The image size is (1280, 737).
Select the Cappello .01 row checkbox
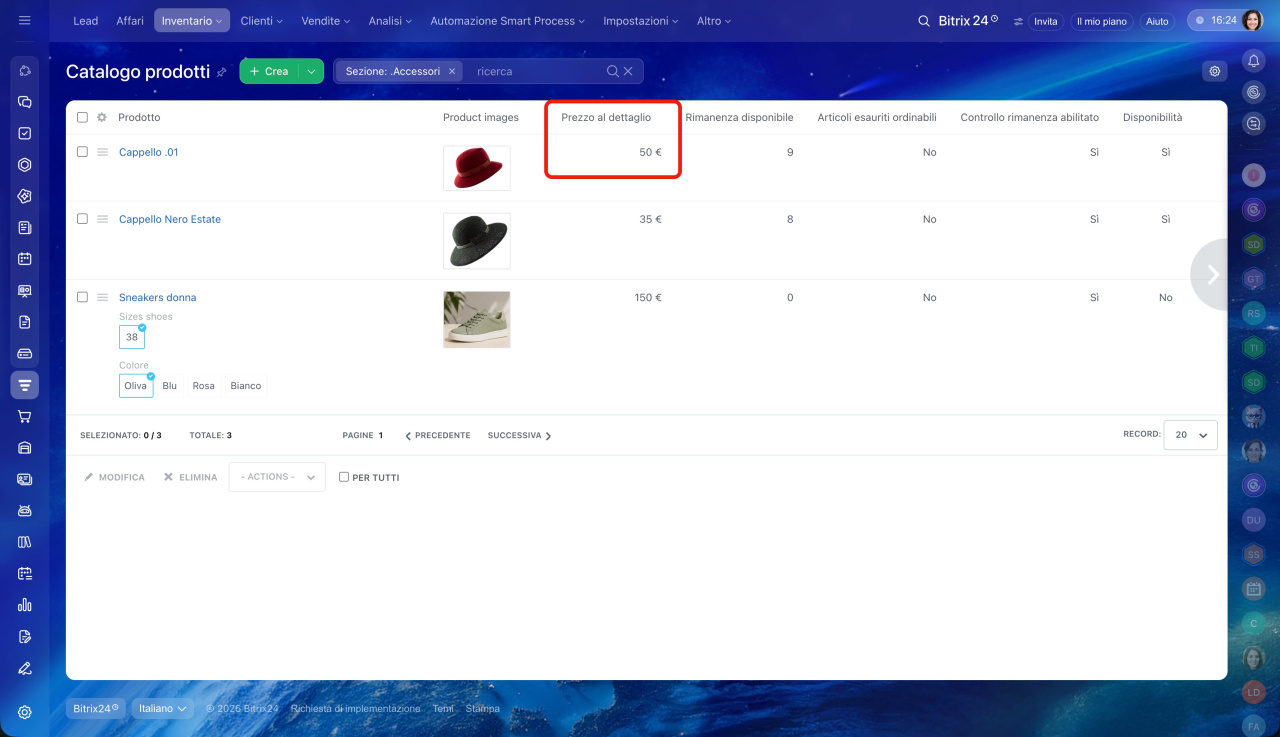[82, 152]
